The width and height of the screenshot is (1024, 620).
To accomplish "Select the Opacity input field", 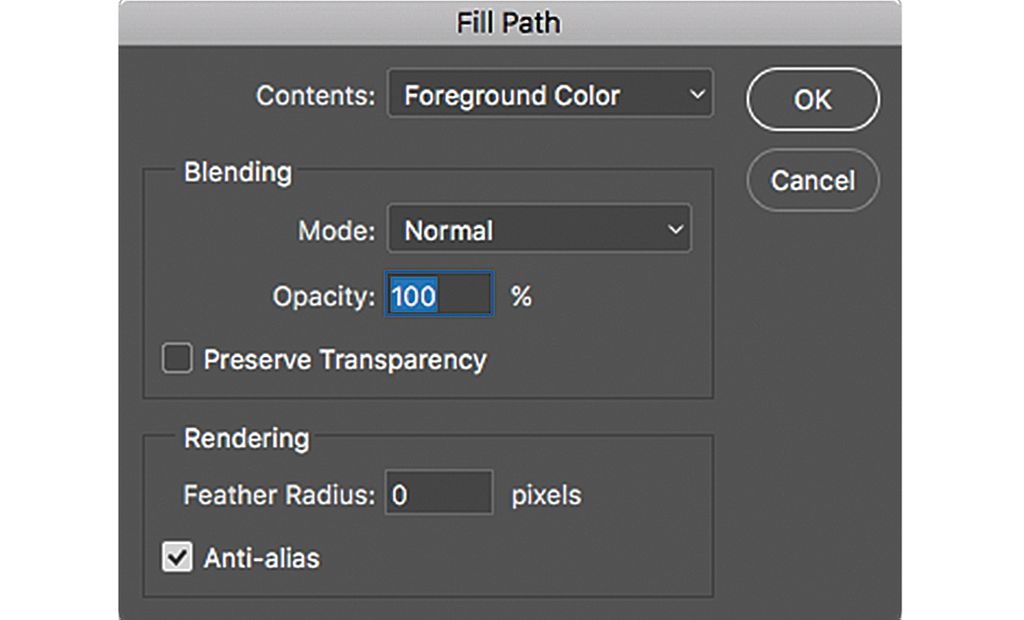I will [440, 295].
